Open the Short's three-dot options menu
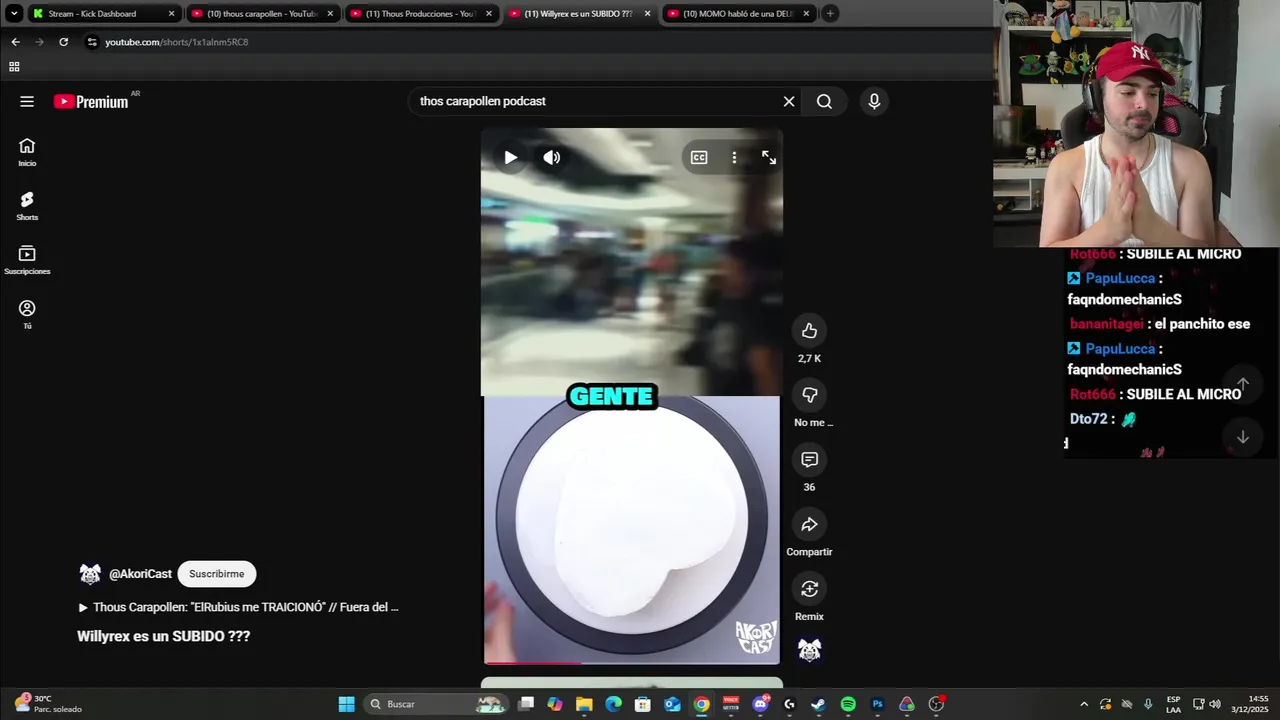 pyautogui.click(x=734, y=157)
